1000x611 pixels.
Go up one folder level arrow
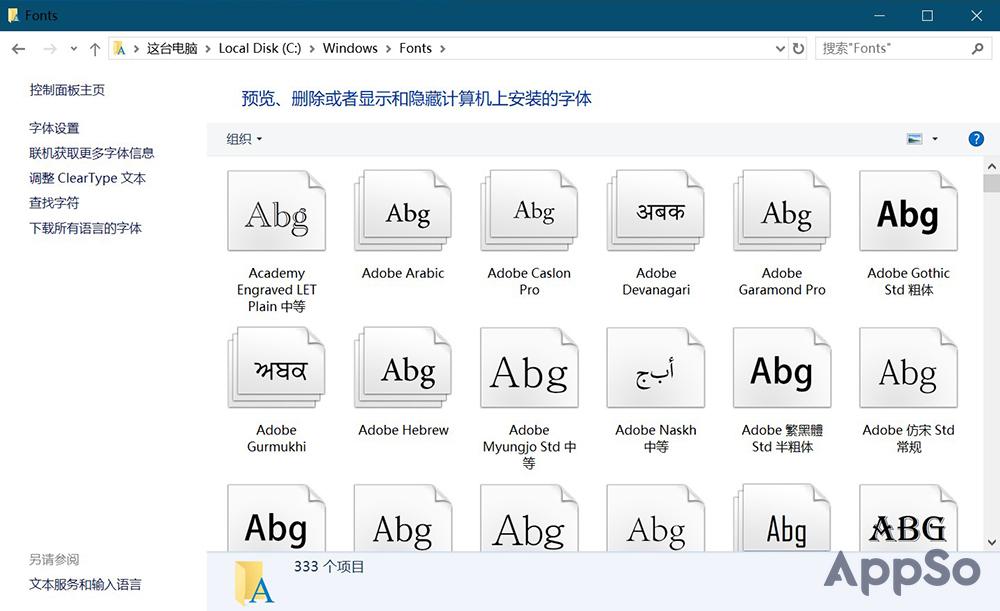(x=95, y=48)
